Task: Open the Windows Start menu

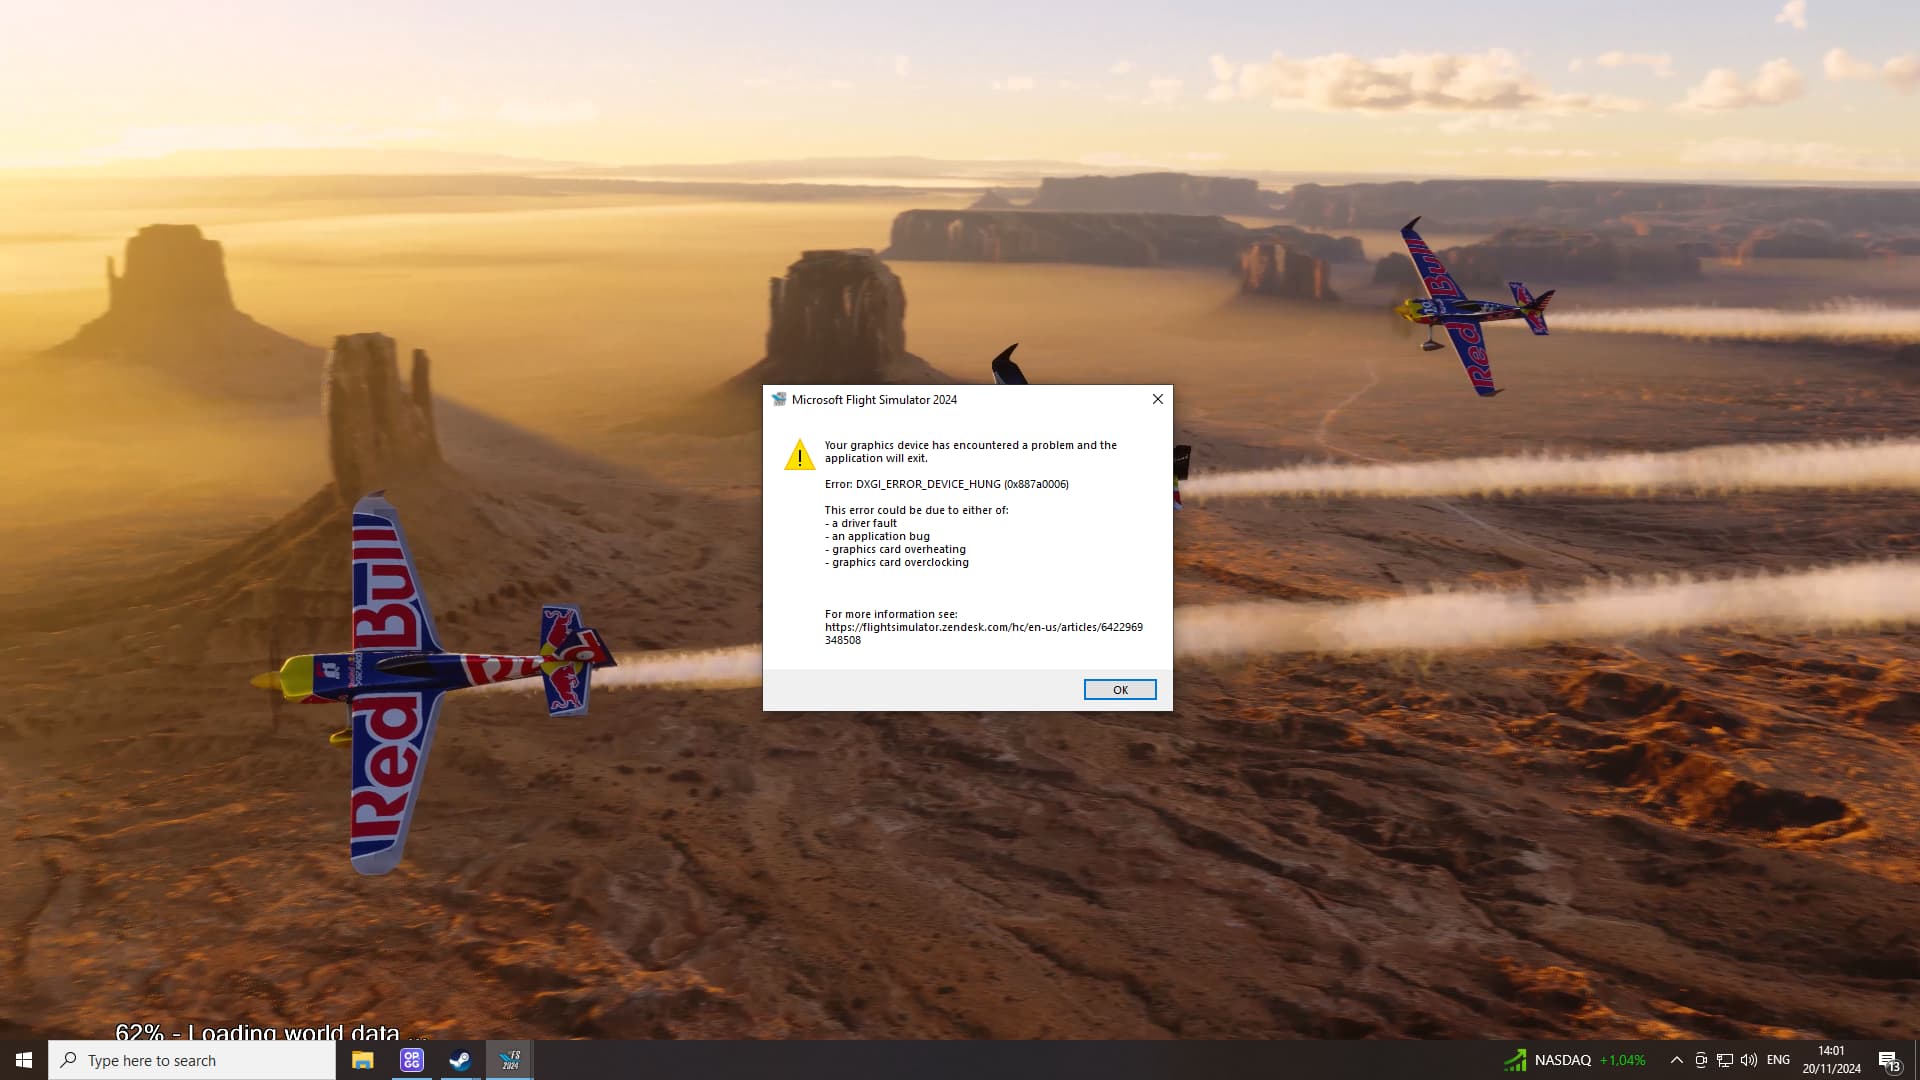Action: pyautogui.click(x=24, y=1060)
